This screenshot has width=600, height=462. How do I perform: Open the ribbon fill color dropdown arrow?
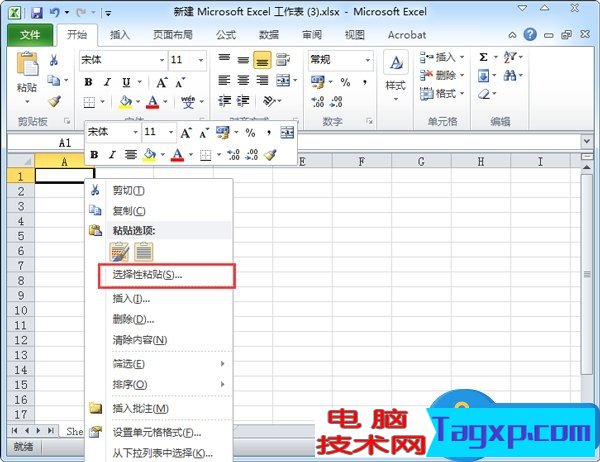click(138, 102)
